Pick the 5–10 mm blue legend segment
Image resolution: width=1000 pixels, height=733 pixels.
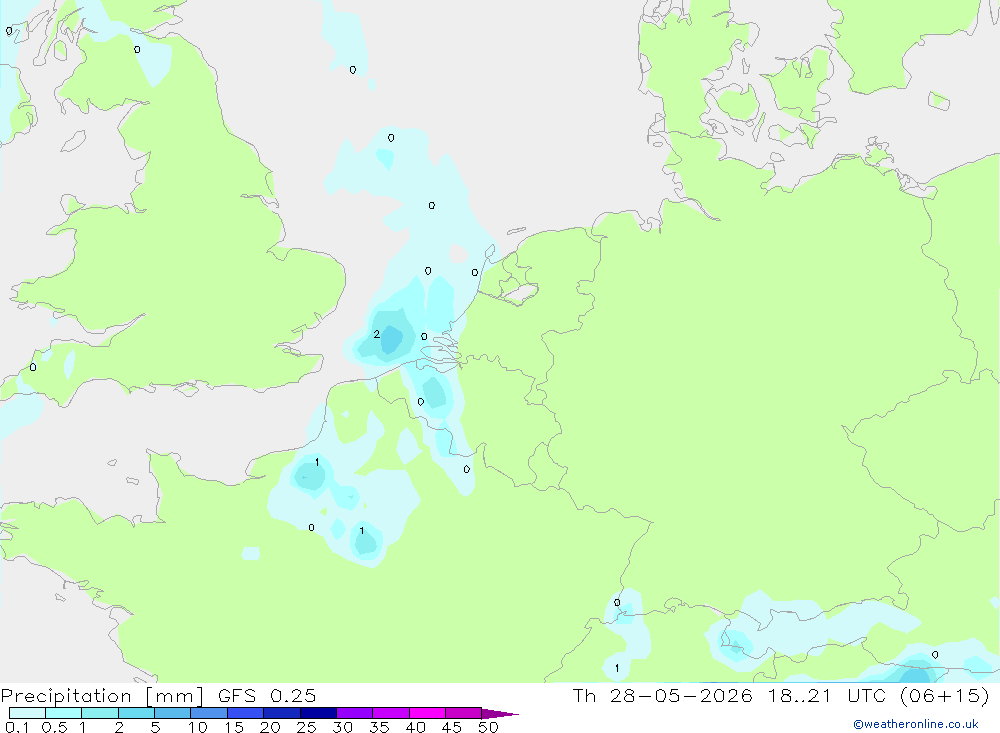click(172, 713)
